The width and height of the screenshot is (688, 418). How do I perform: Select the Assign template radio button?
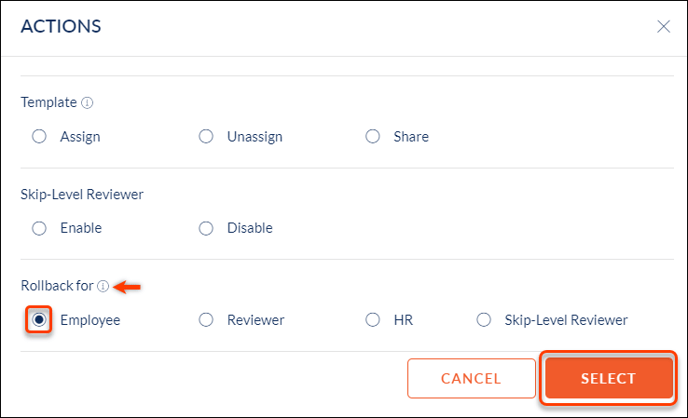(39, 136)
